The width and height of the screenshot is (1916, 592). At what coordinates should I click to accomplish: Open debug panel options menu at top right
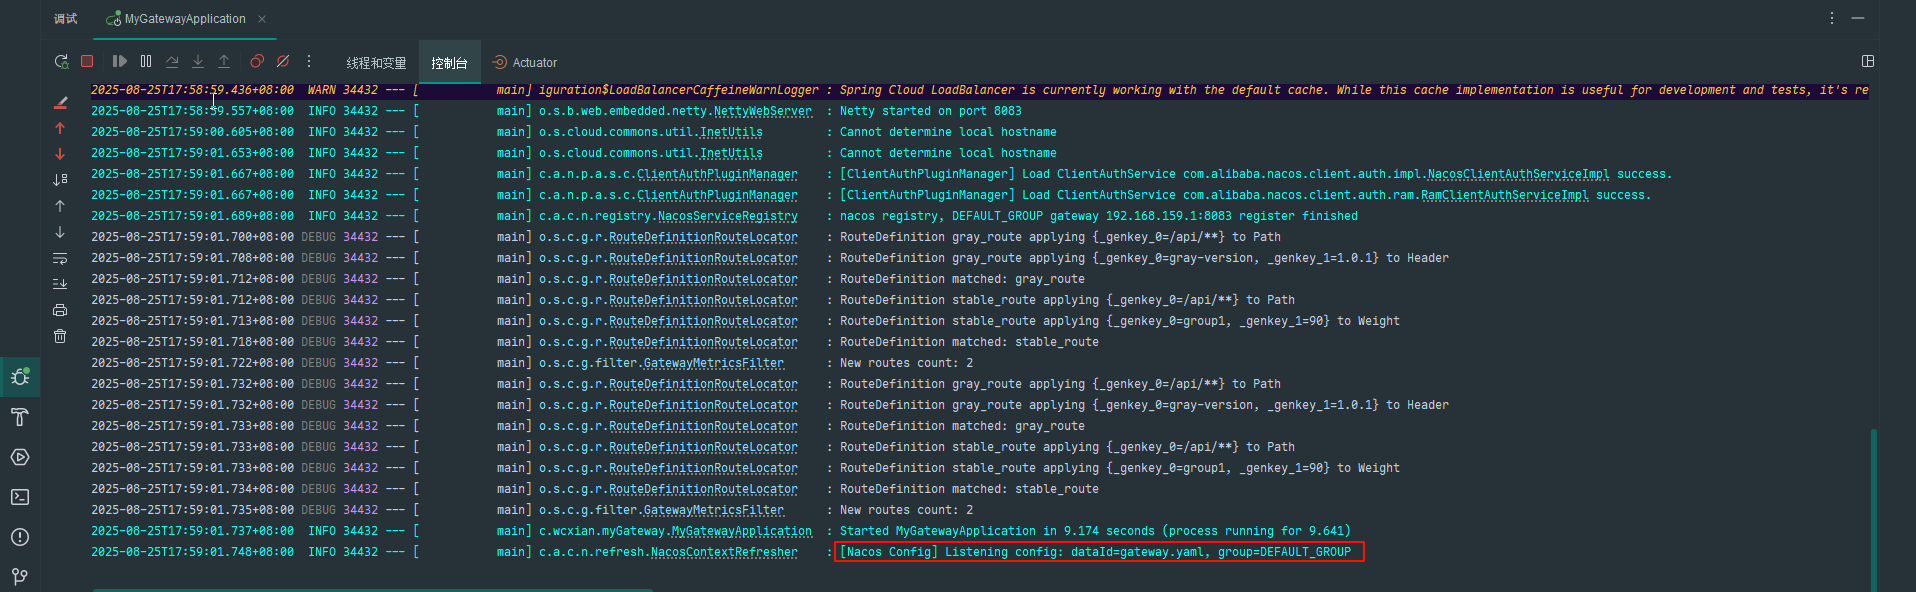(x=1831, y=18)
